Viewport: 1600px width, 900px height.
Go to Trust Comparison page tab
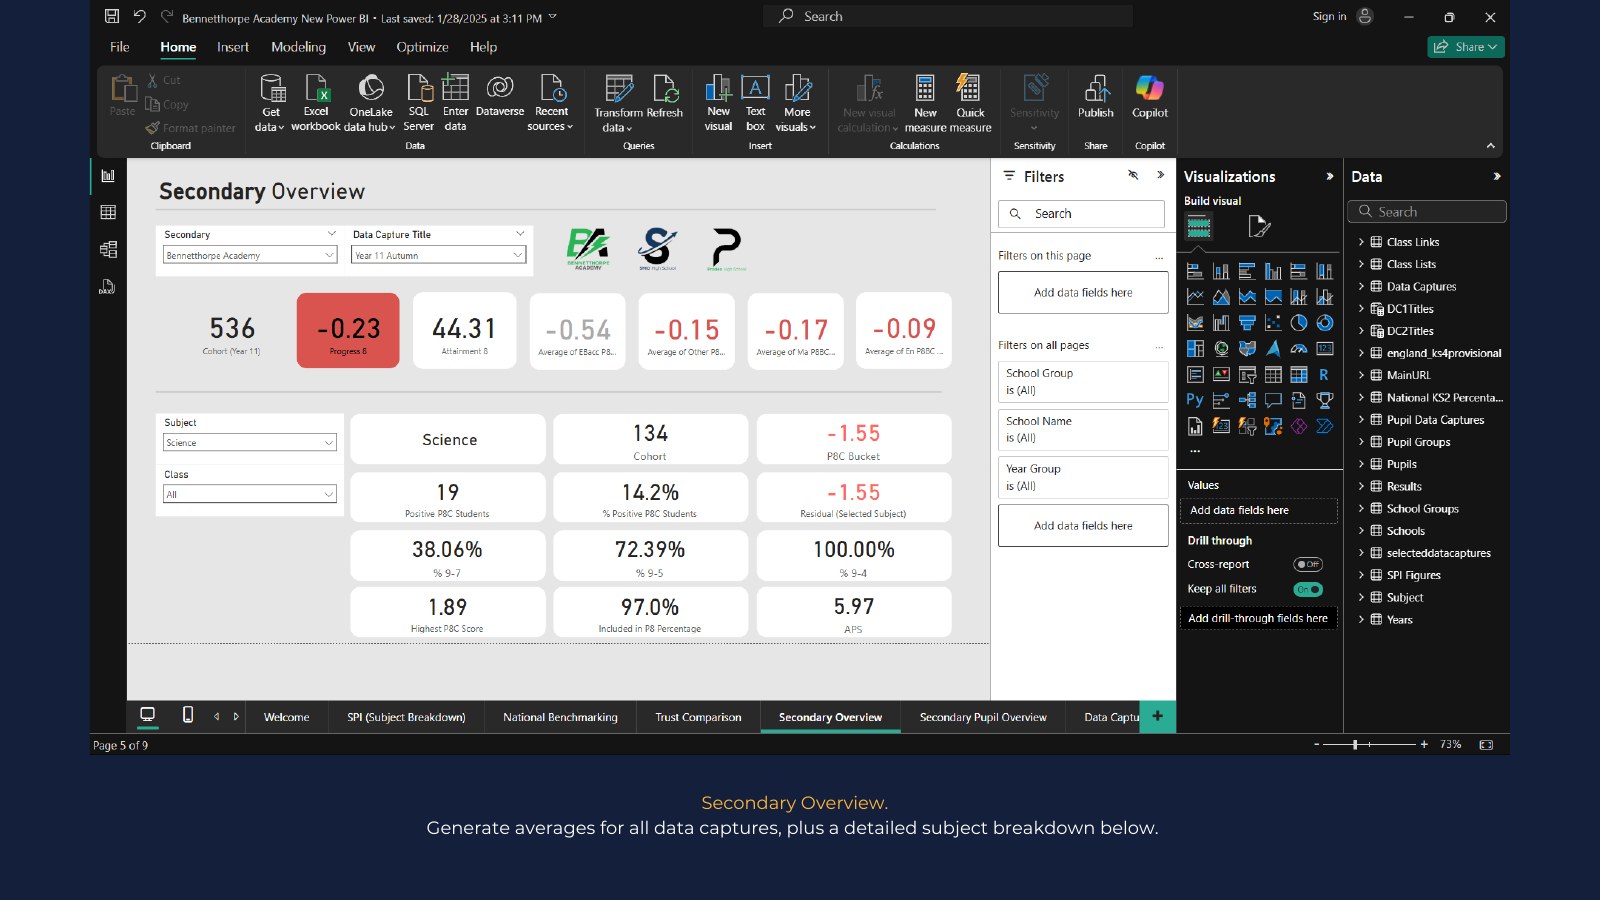point(698,717)
